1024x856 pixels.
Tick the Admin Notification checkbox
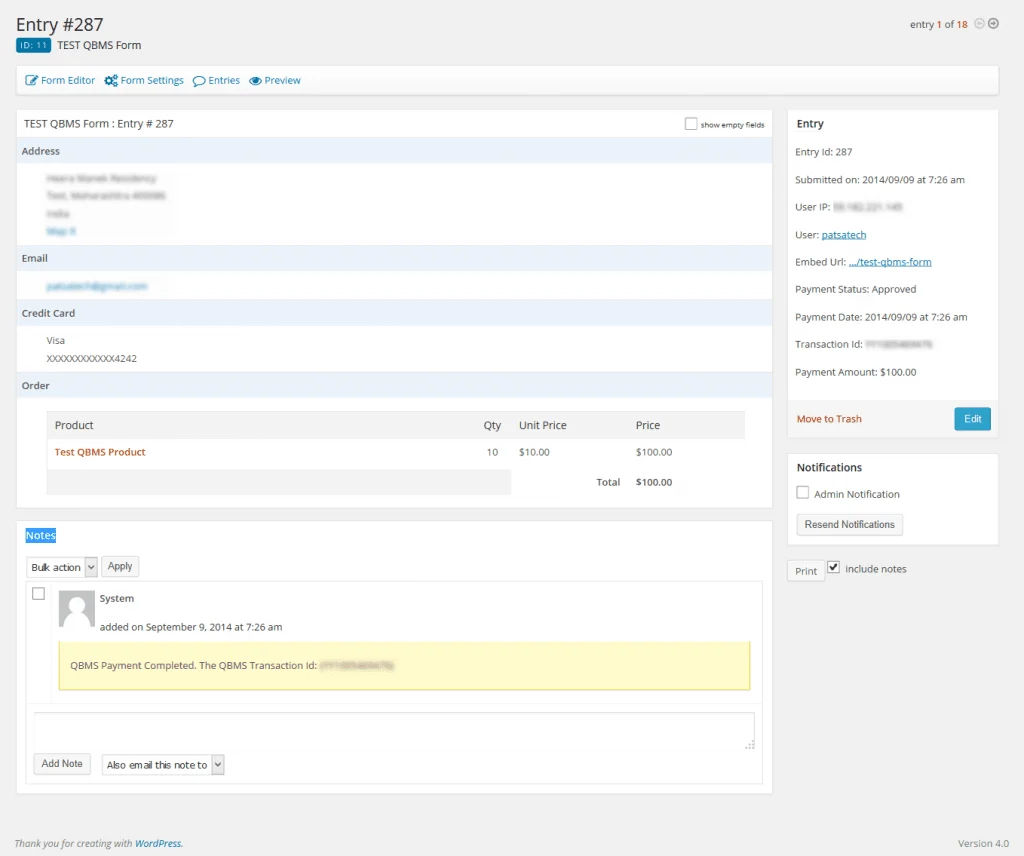point(803,492)
